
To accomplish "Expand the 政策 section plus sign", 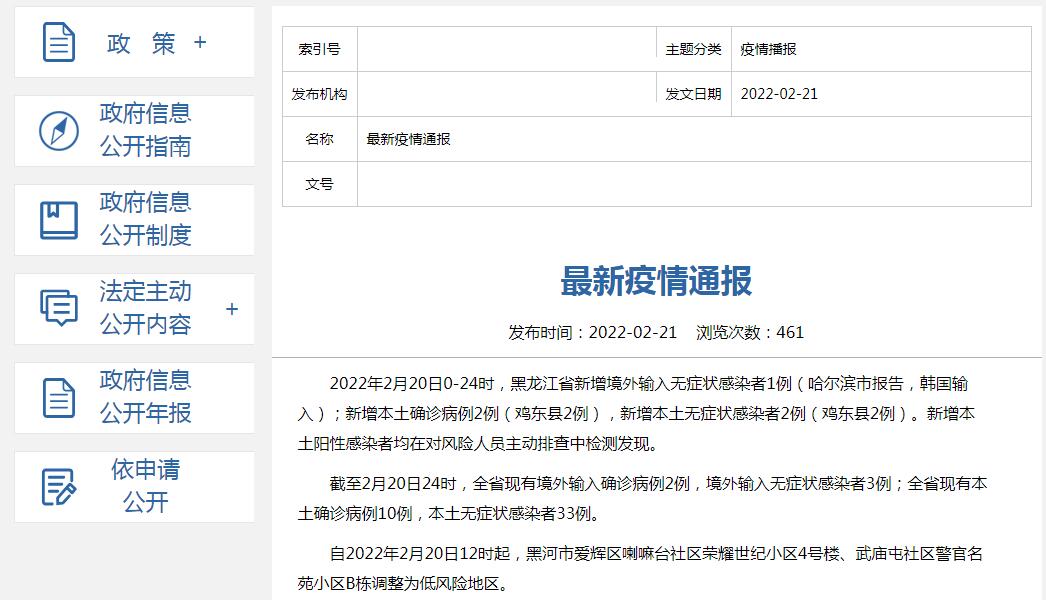I will point(200,42).
